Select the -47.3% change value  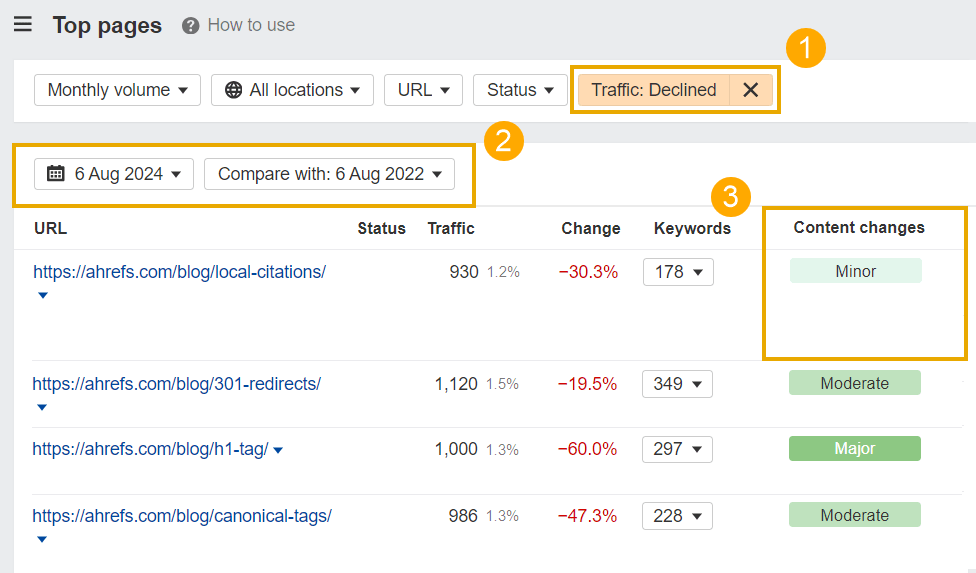[x=587, y=516]
